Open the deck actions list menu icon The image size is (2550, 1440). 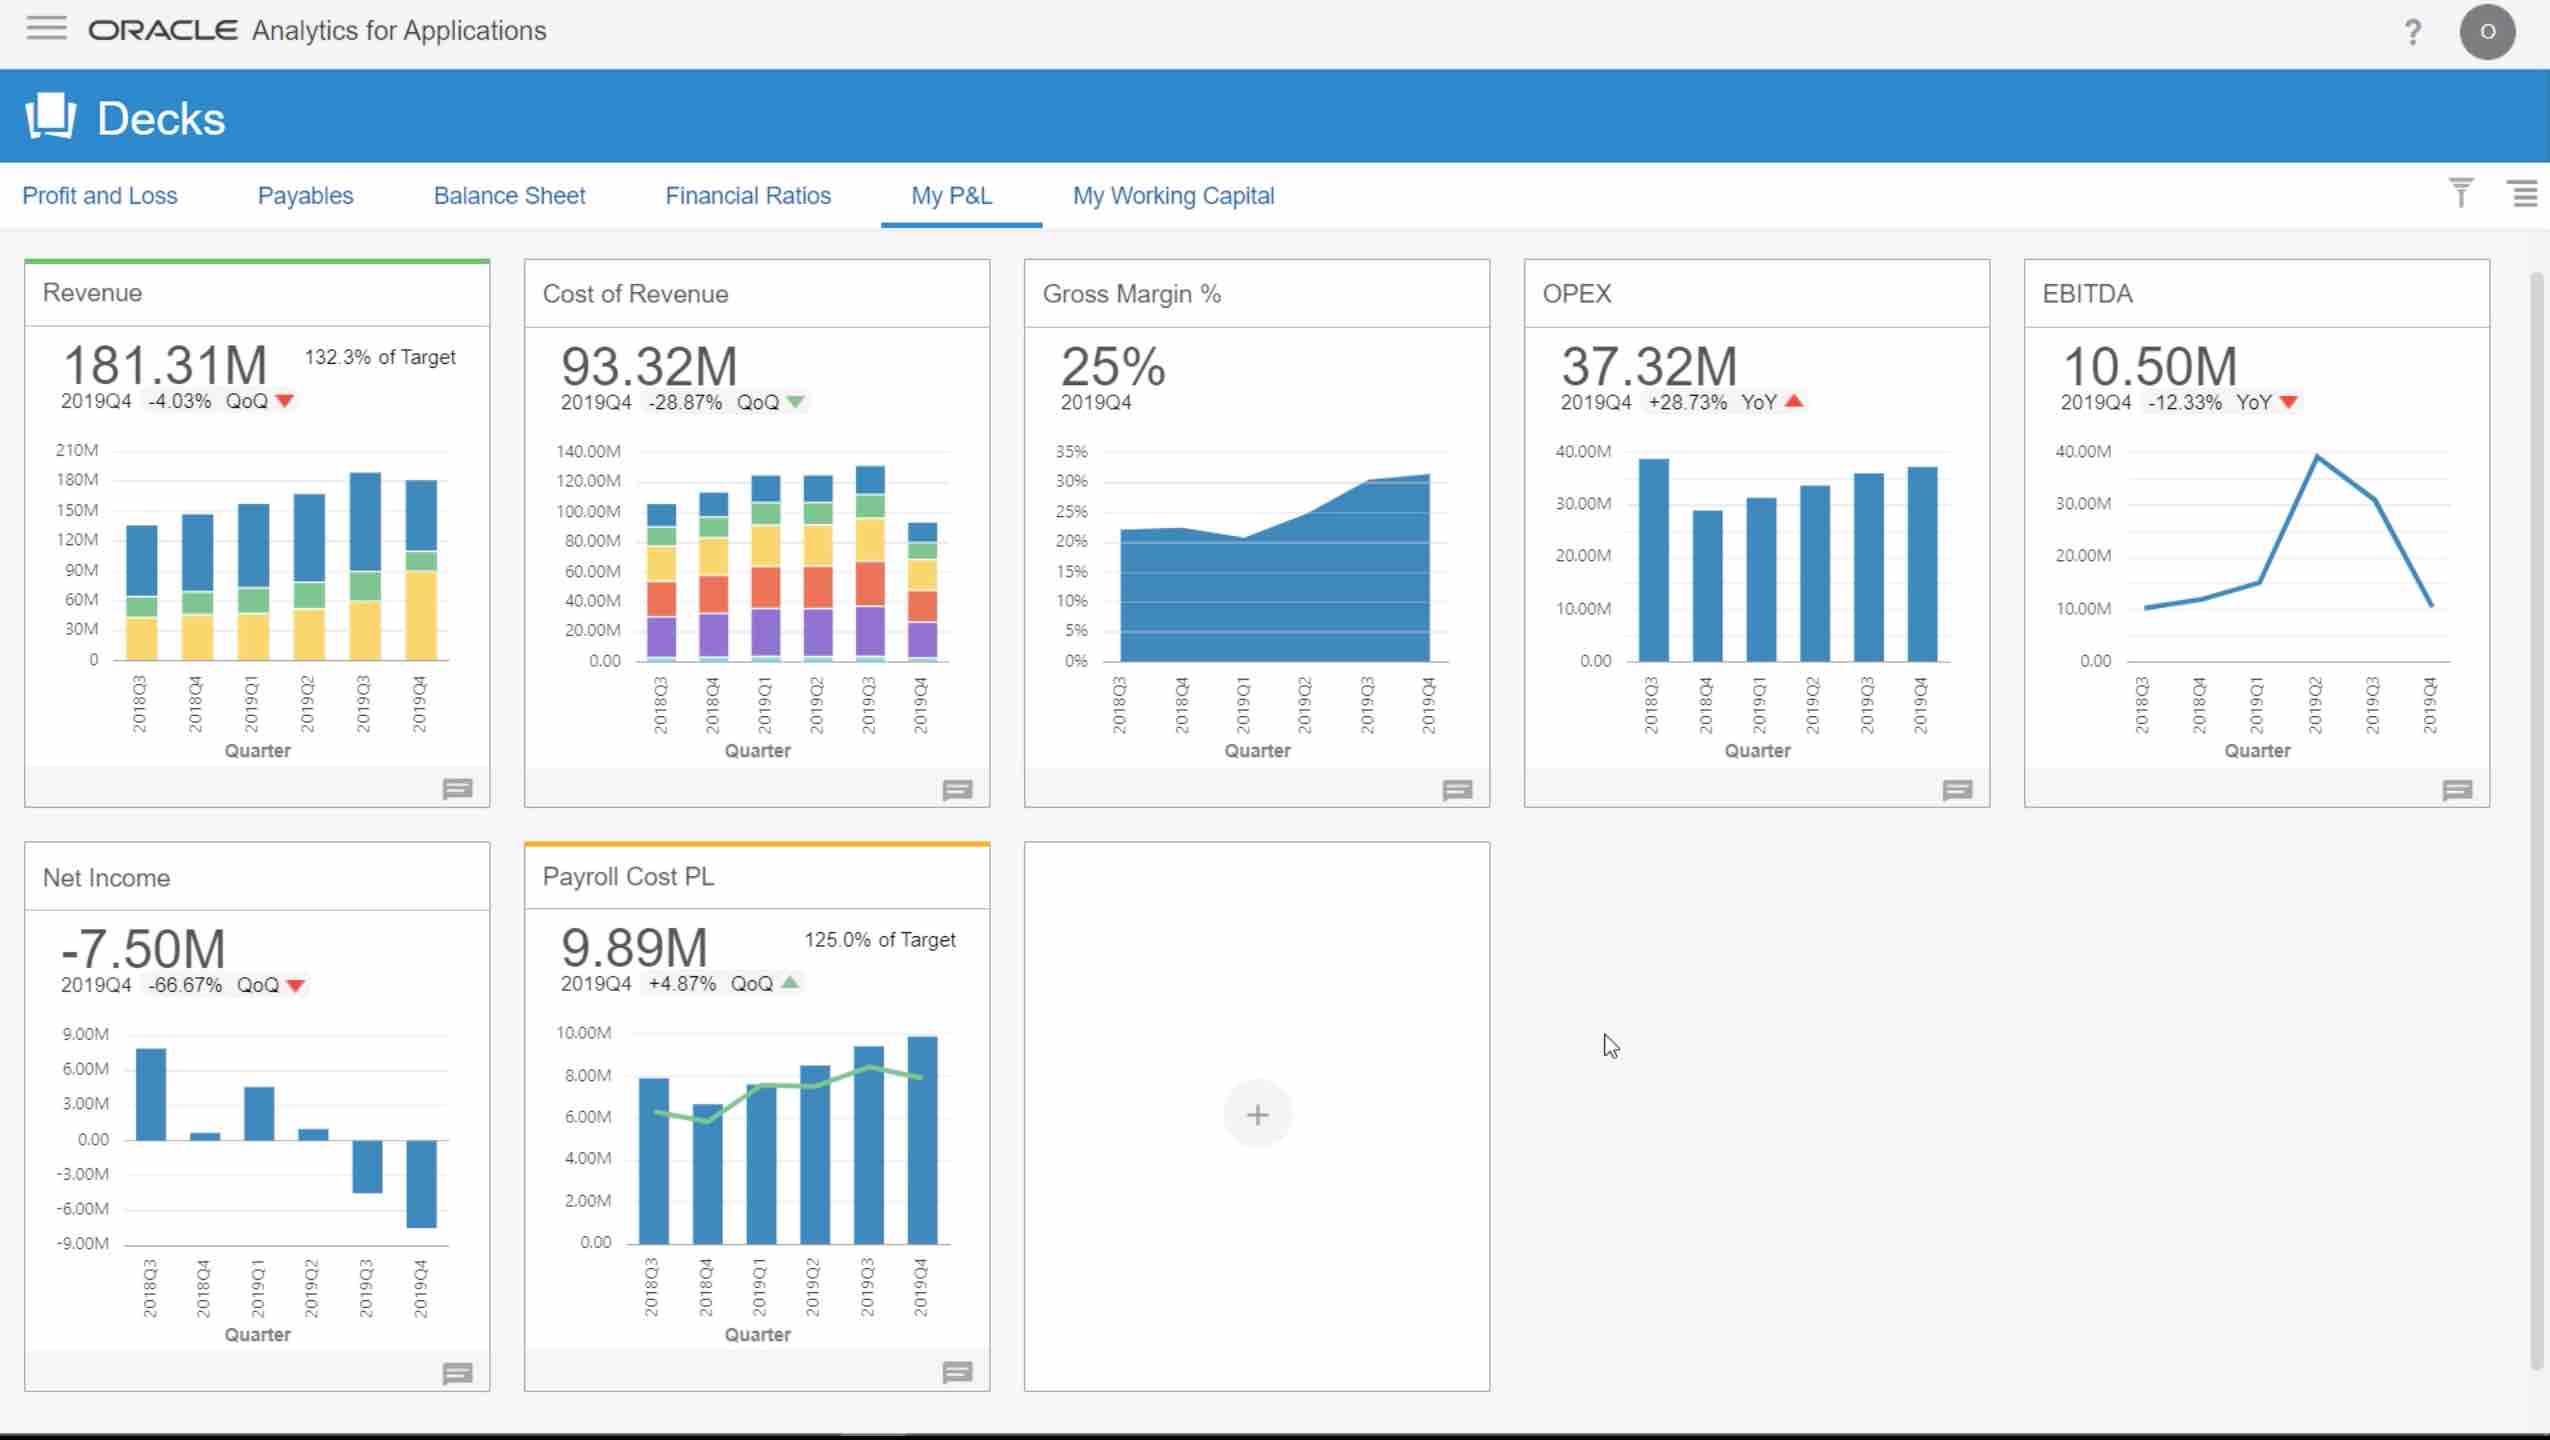pyautogui.click(x=2523, y=193)
